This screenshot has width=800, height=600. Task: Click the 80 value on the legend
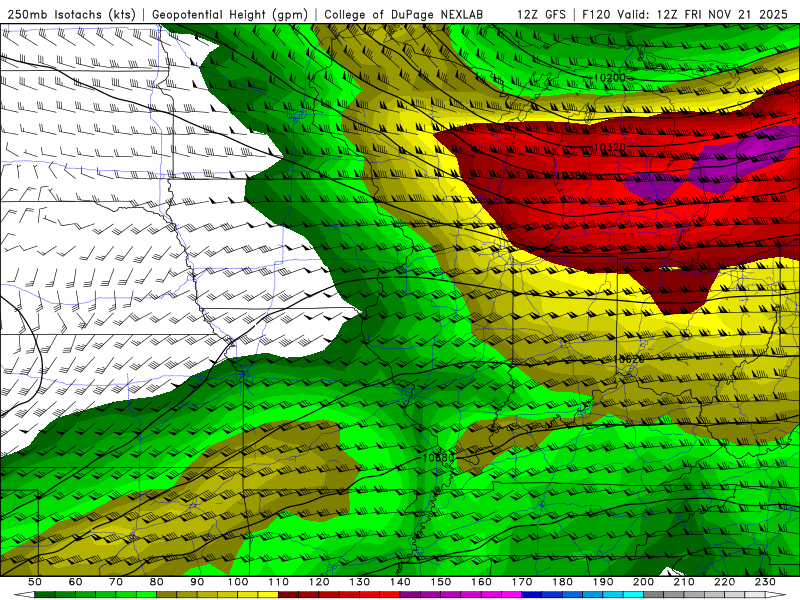pyautogui.click(x=157, y=582)
